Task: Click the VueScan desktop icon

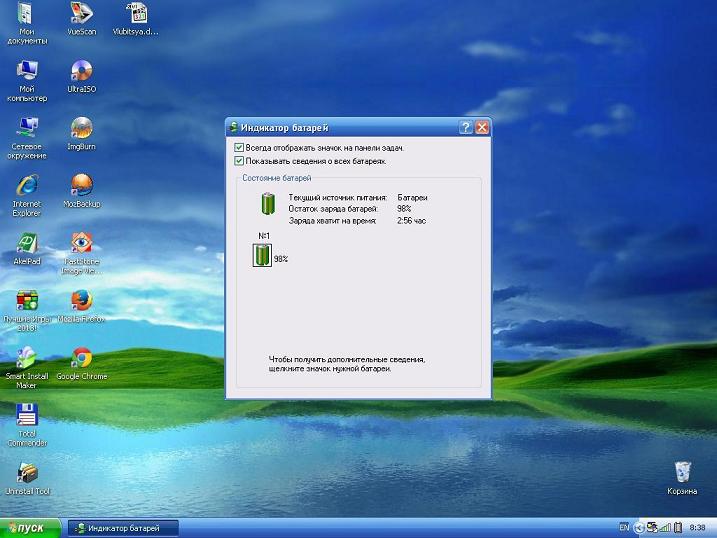Action: coord(81,14)
